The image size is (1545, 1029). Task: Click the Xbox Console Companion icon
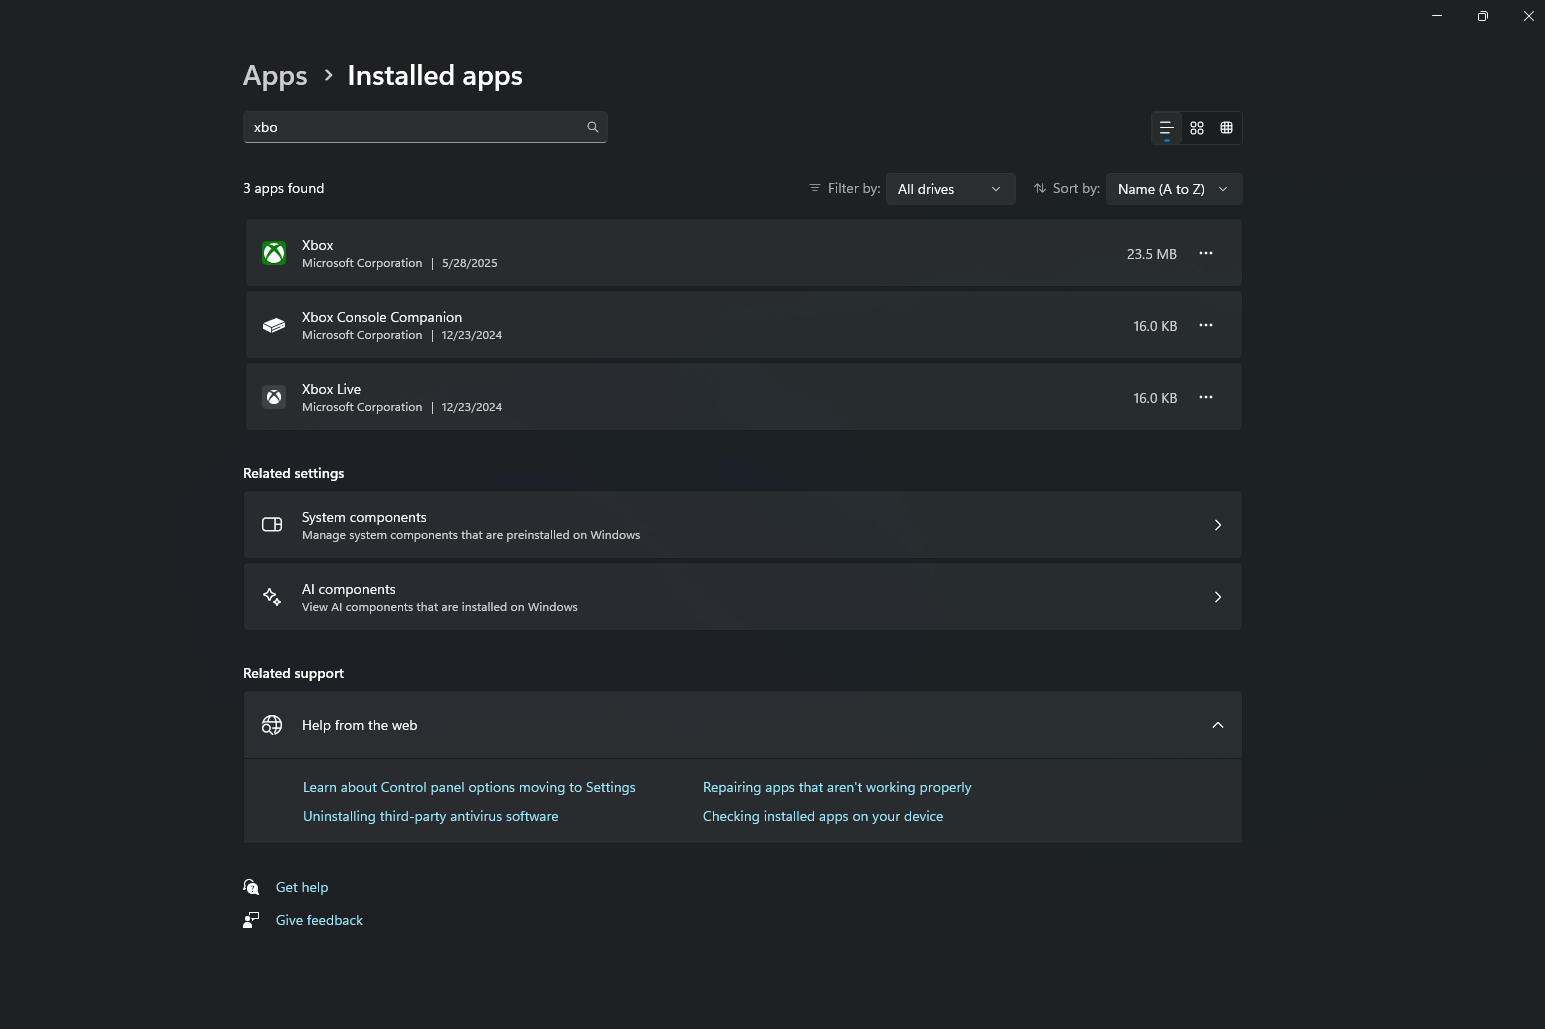click(x=274, y=325)
